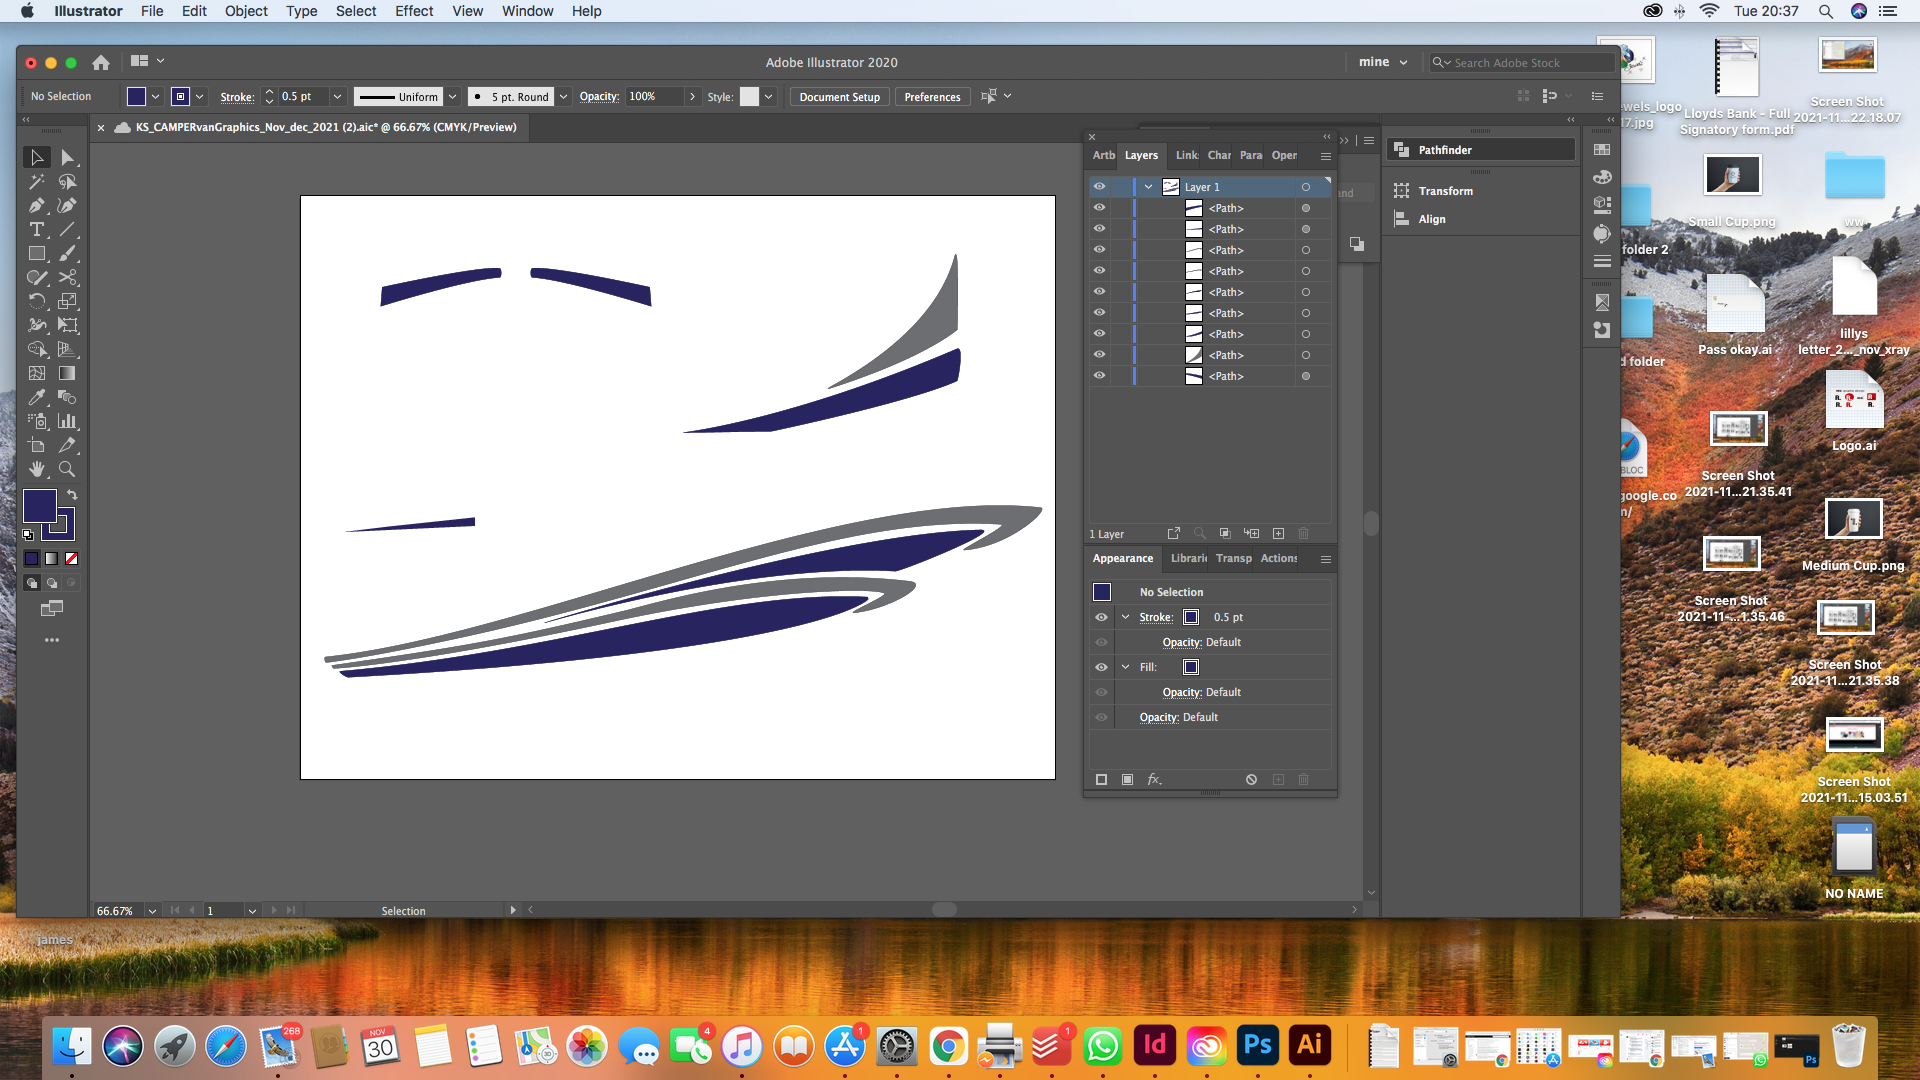1920x1080 pixels.
Task: Open the Pathfinder panel icon
Action: (x=1401, y=149)
